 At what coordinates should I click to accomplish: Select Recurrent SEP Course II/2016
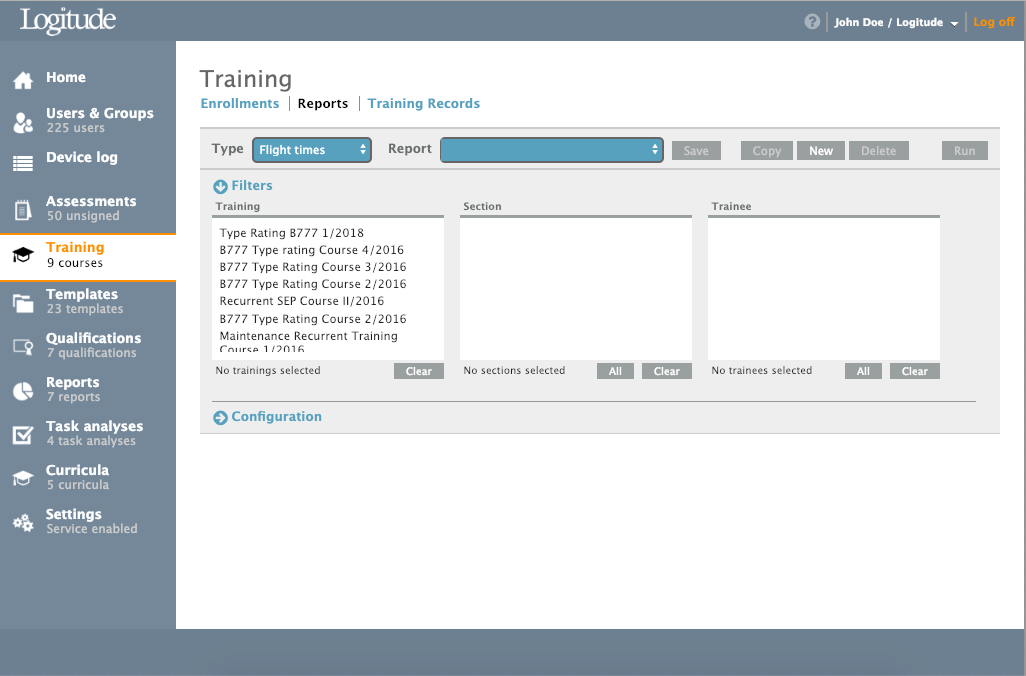pyautogui.click(x=302, y=301)
